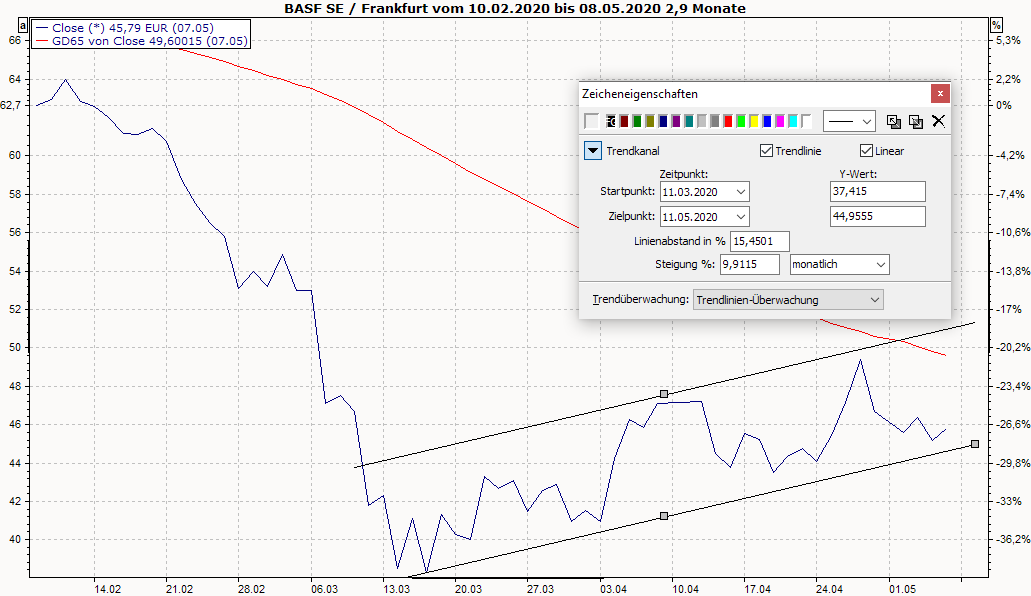This screenshot has width=1031, height=596.
Task: Click the GD65 von Close legend entry
Action: [136, 41]
